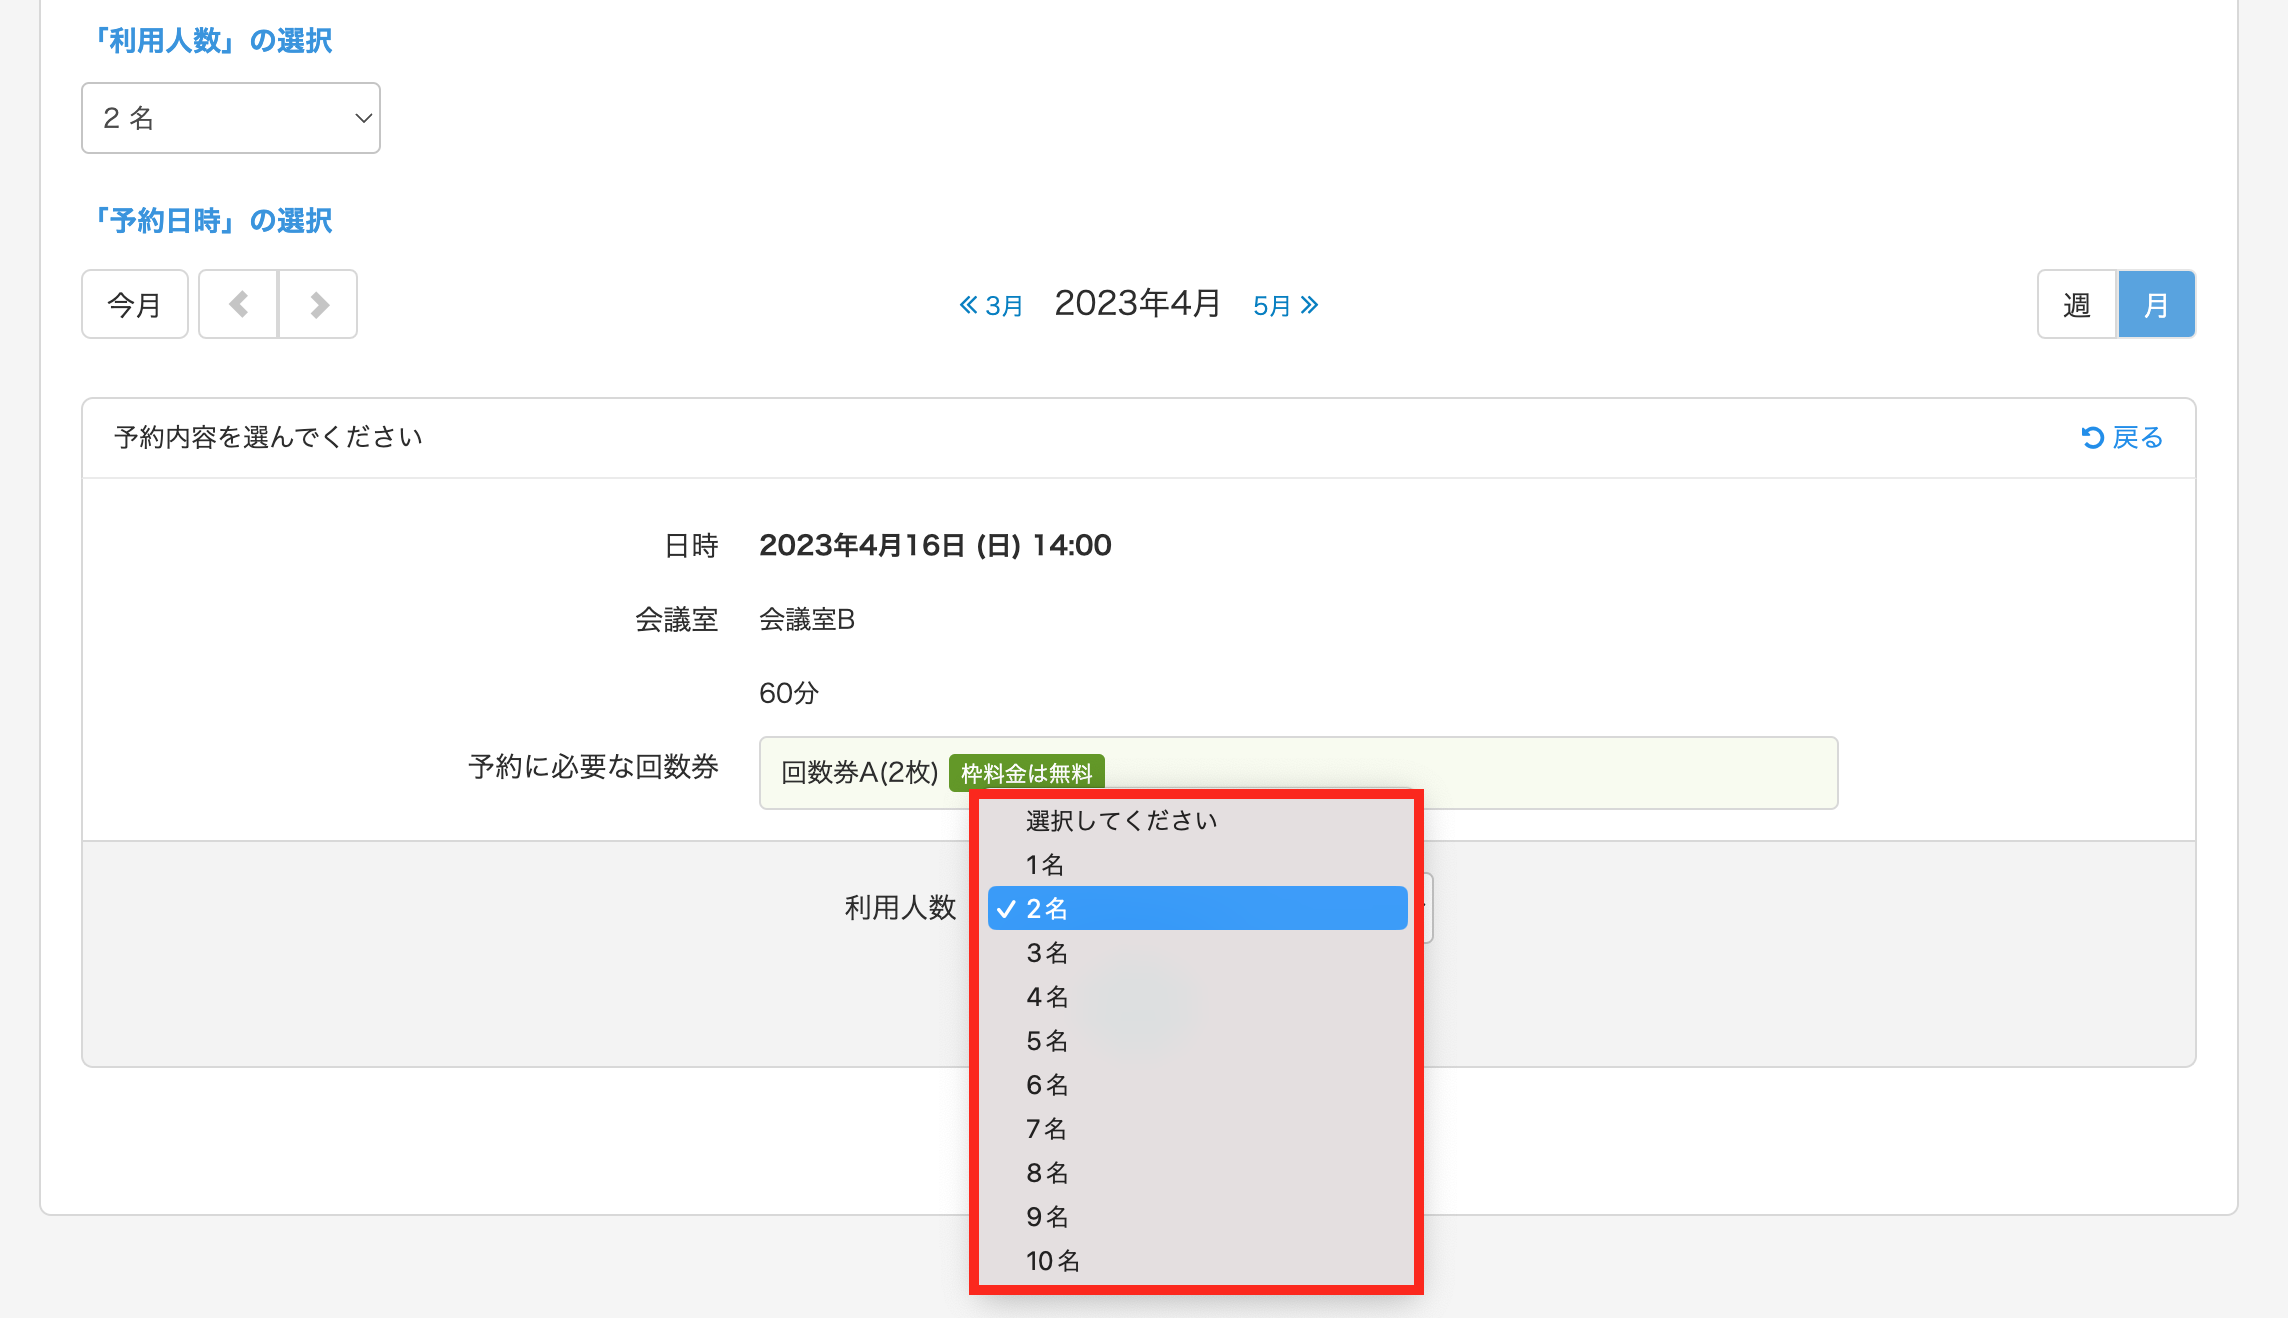Image resolution: width=2288 pixels, height=1318 pixels.
Task: Select 8名 option
Action: pos(1047,1172)
